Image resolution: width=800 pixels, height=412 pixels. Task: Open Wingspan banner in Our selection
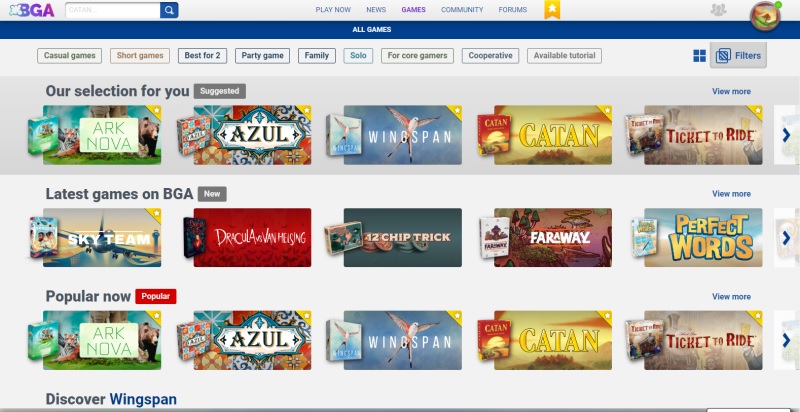point(403,135)
